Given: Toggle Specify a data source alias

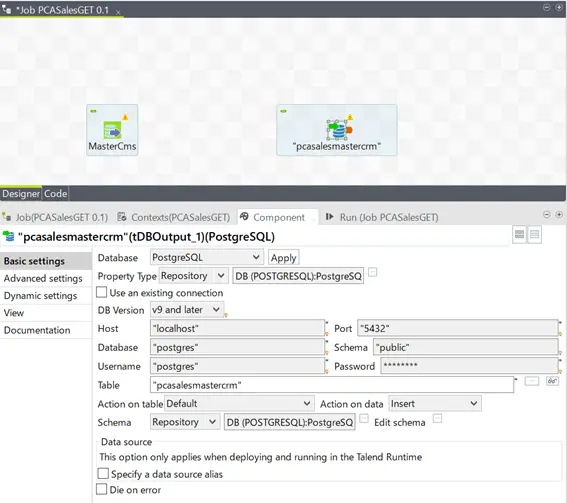Looking at the screenshot, I should (103, 473).
